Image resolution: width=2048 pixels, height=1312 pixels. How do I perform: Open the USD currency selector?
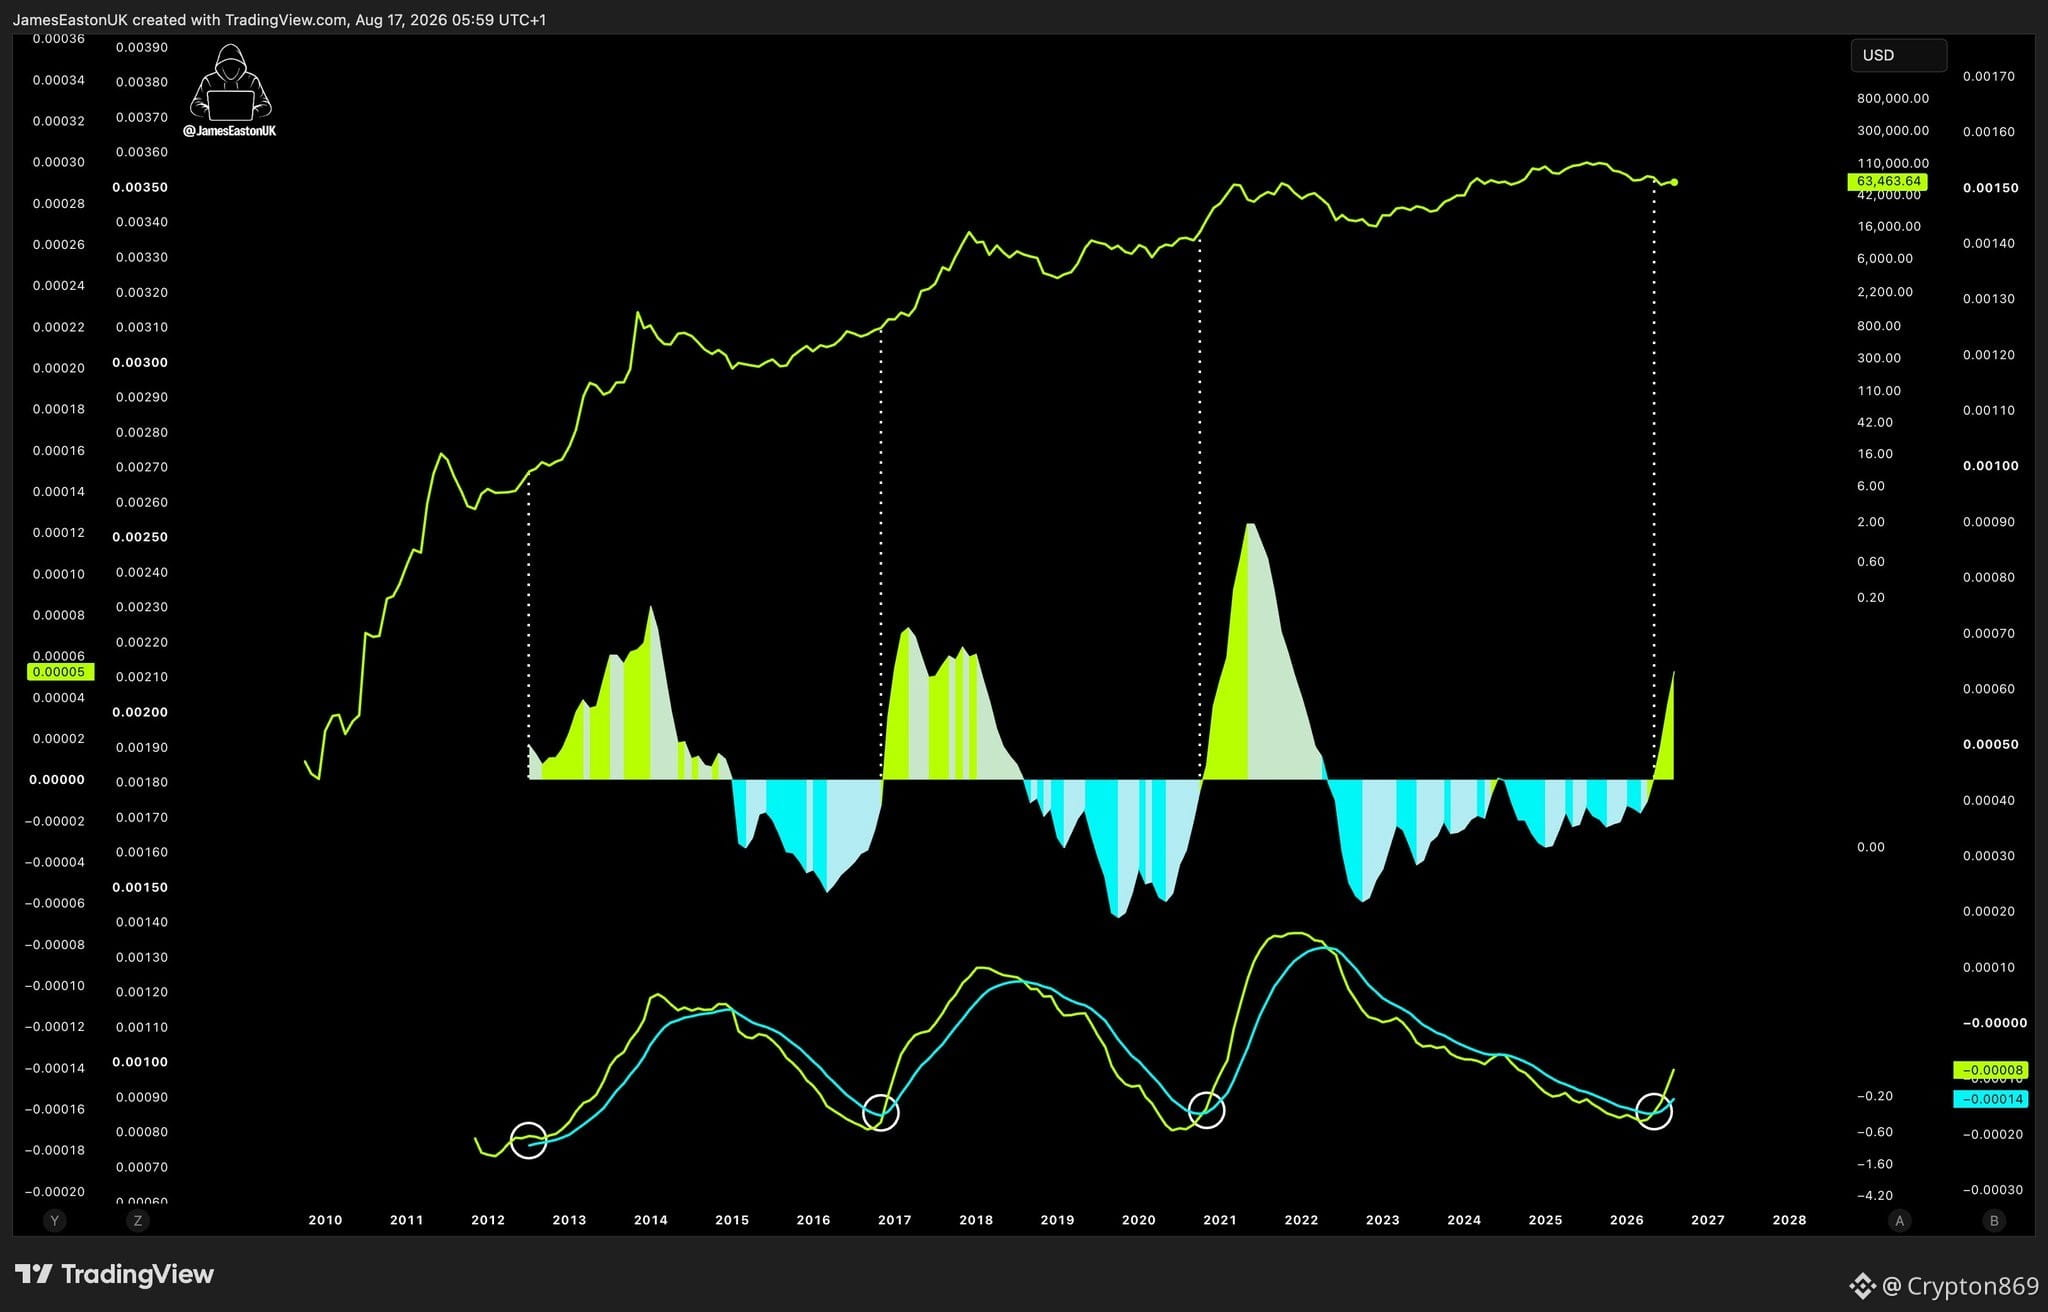click(x=1898, y=55)
